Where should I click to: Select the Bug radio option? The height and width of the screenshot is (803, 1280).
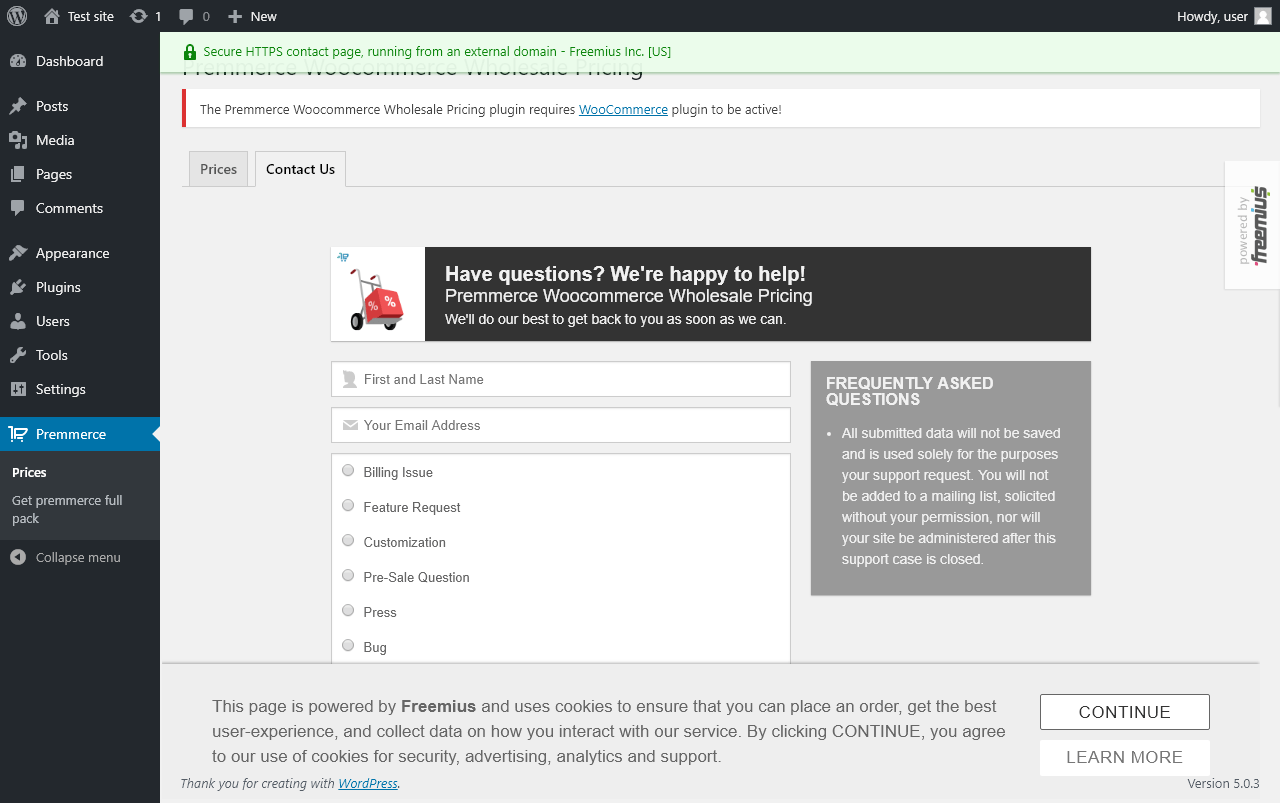[348, 645]
